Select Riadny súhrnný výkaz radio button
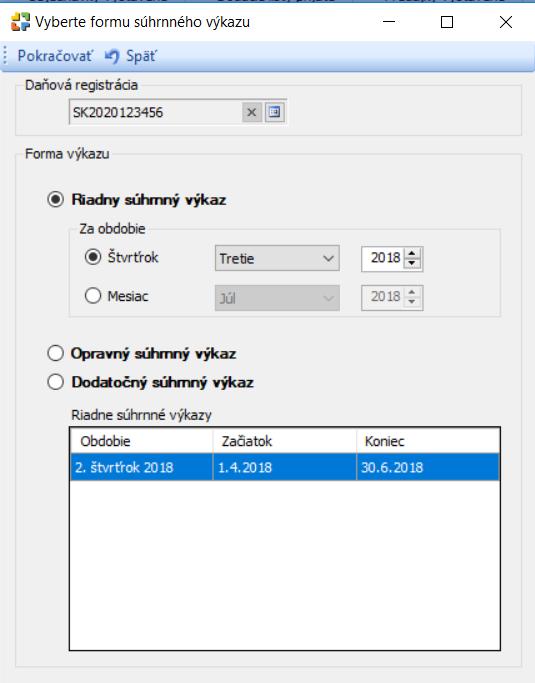 [55, 199]
